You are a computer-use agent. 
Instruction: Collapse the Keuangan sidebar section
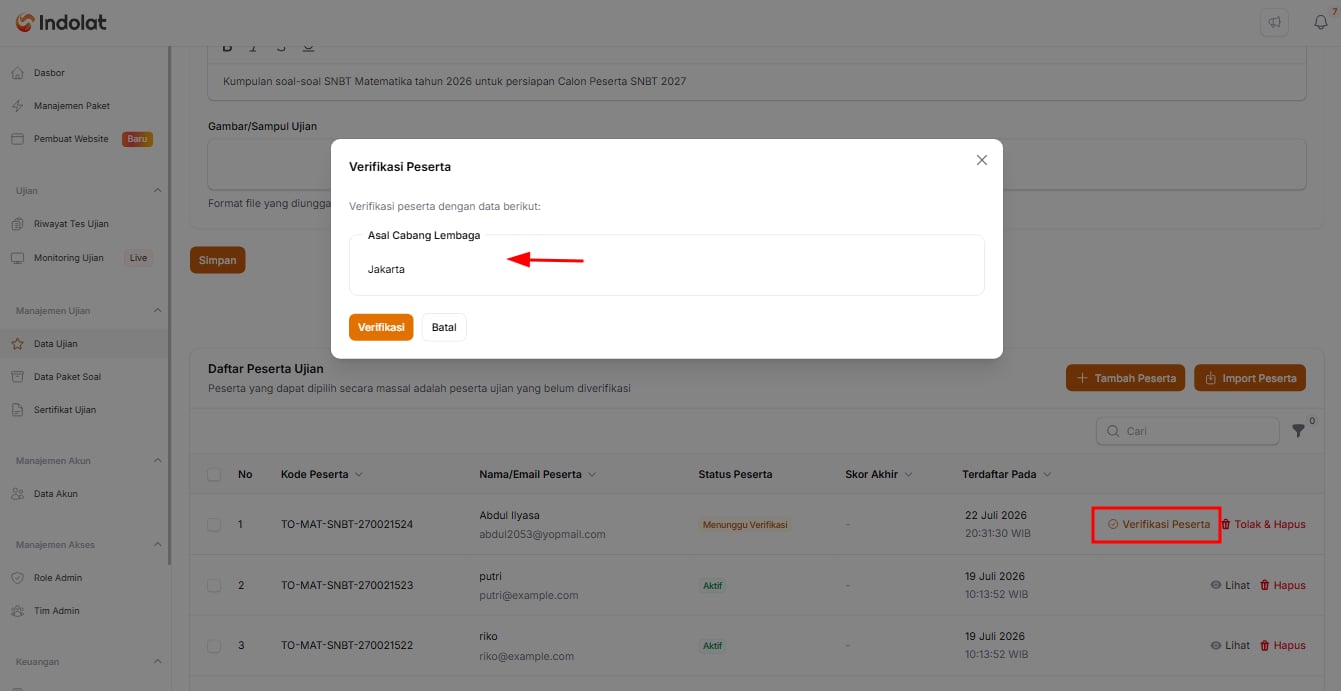coord(157,662)
